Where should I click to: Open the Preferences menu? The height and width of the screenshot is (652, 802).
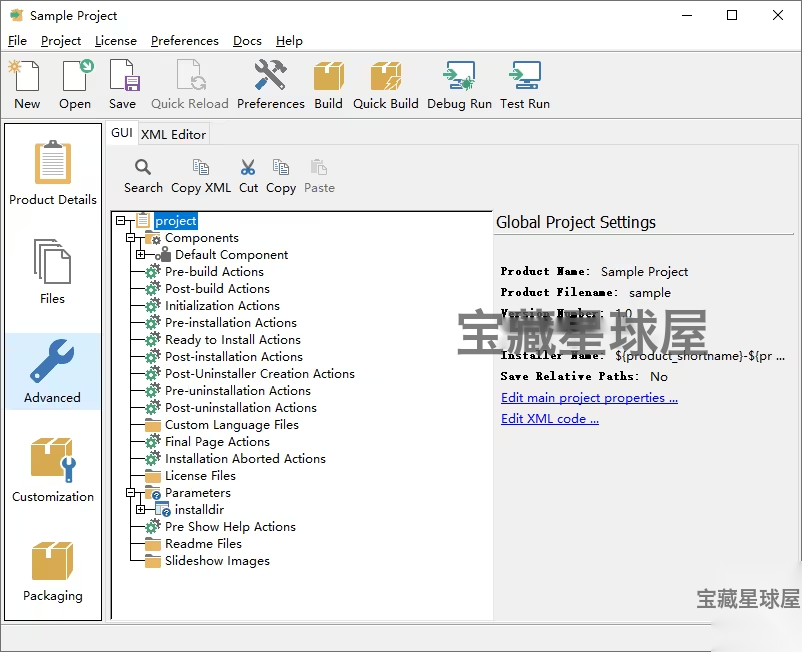tap(185, 40)
